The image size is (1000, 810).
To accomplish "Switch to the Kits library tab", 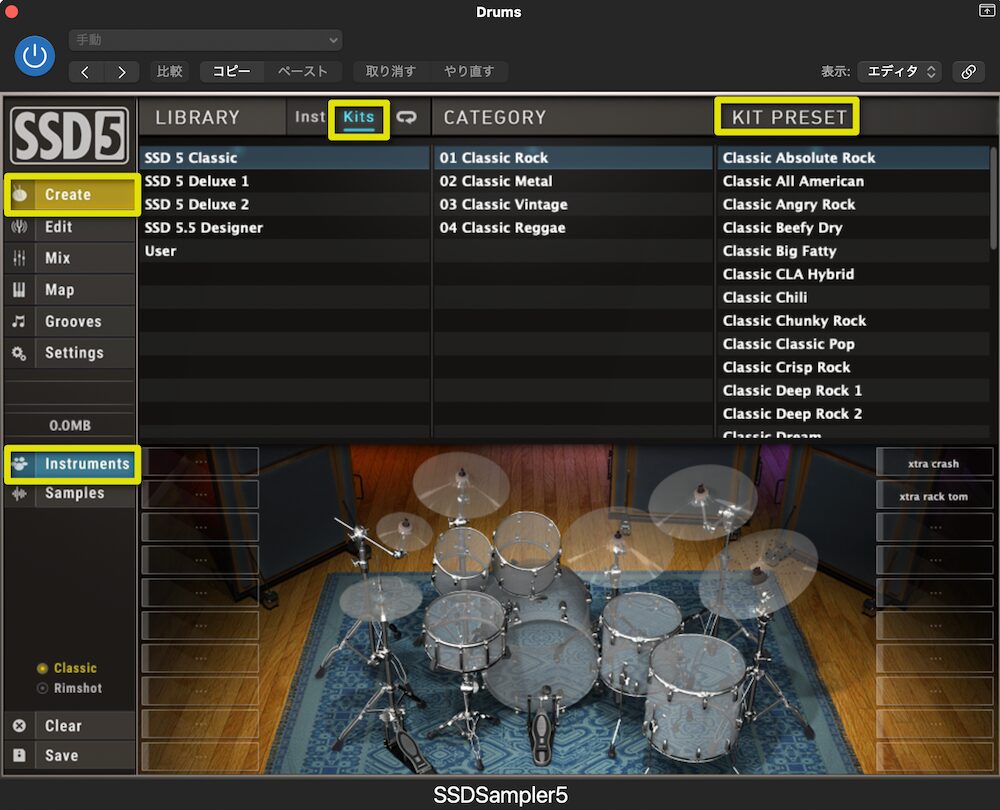I will [358, 117].
